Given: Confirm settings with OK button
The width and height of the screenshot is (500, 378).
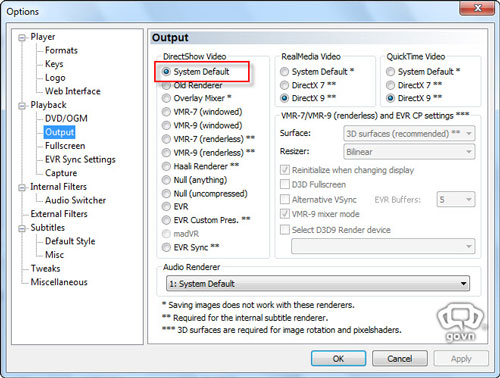Looking at the screenshot, I should tap(338, 359).
